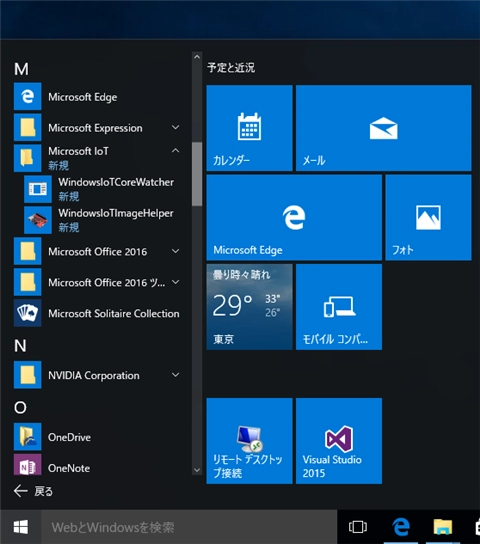The image size is (480, 544).
Task: Open the OneNote purple icon
Action: tap(27, 465)
